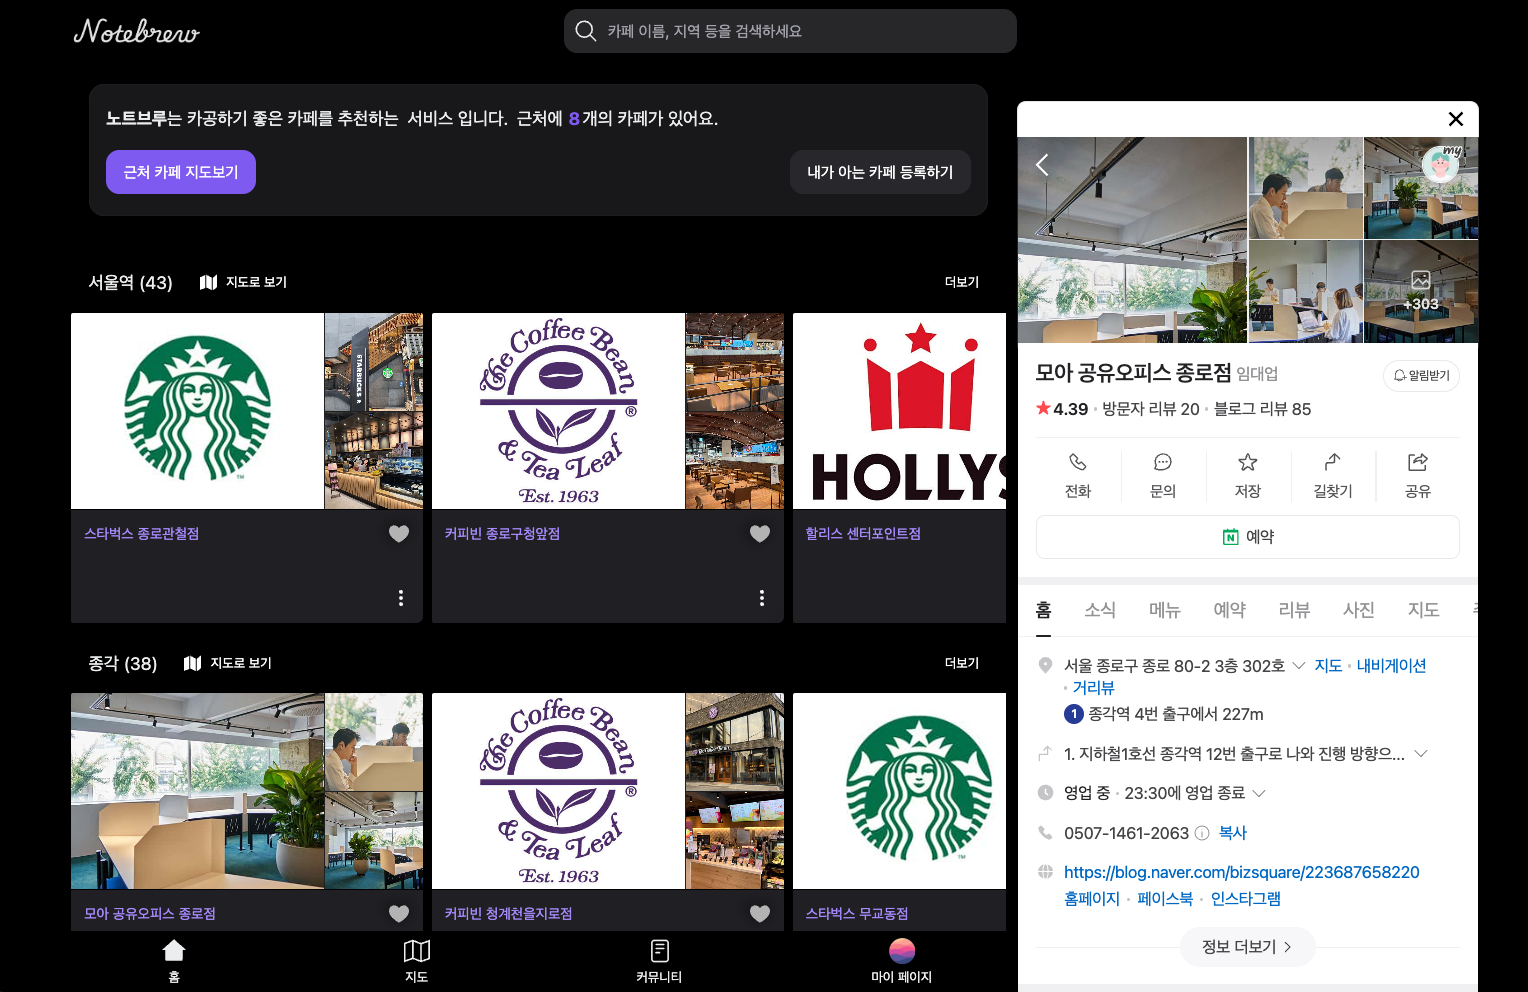This screenshot has height=992, width=1528.
Task: Focus the cafe search input field
Action: 790,31
